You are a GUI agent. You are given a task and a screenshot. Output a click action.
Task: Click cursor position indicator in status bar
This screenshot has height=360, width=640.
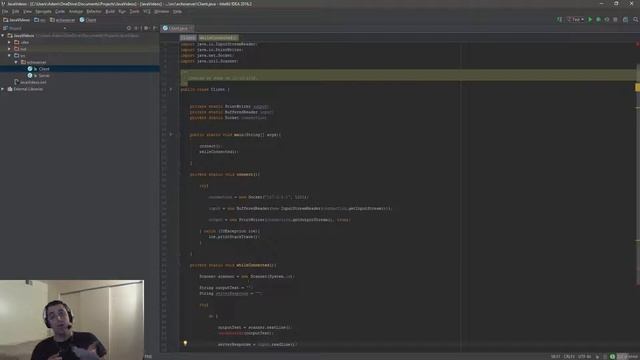[x=556, y=356]
